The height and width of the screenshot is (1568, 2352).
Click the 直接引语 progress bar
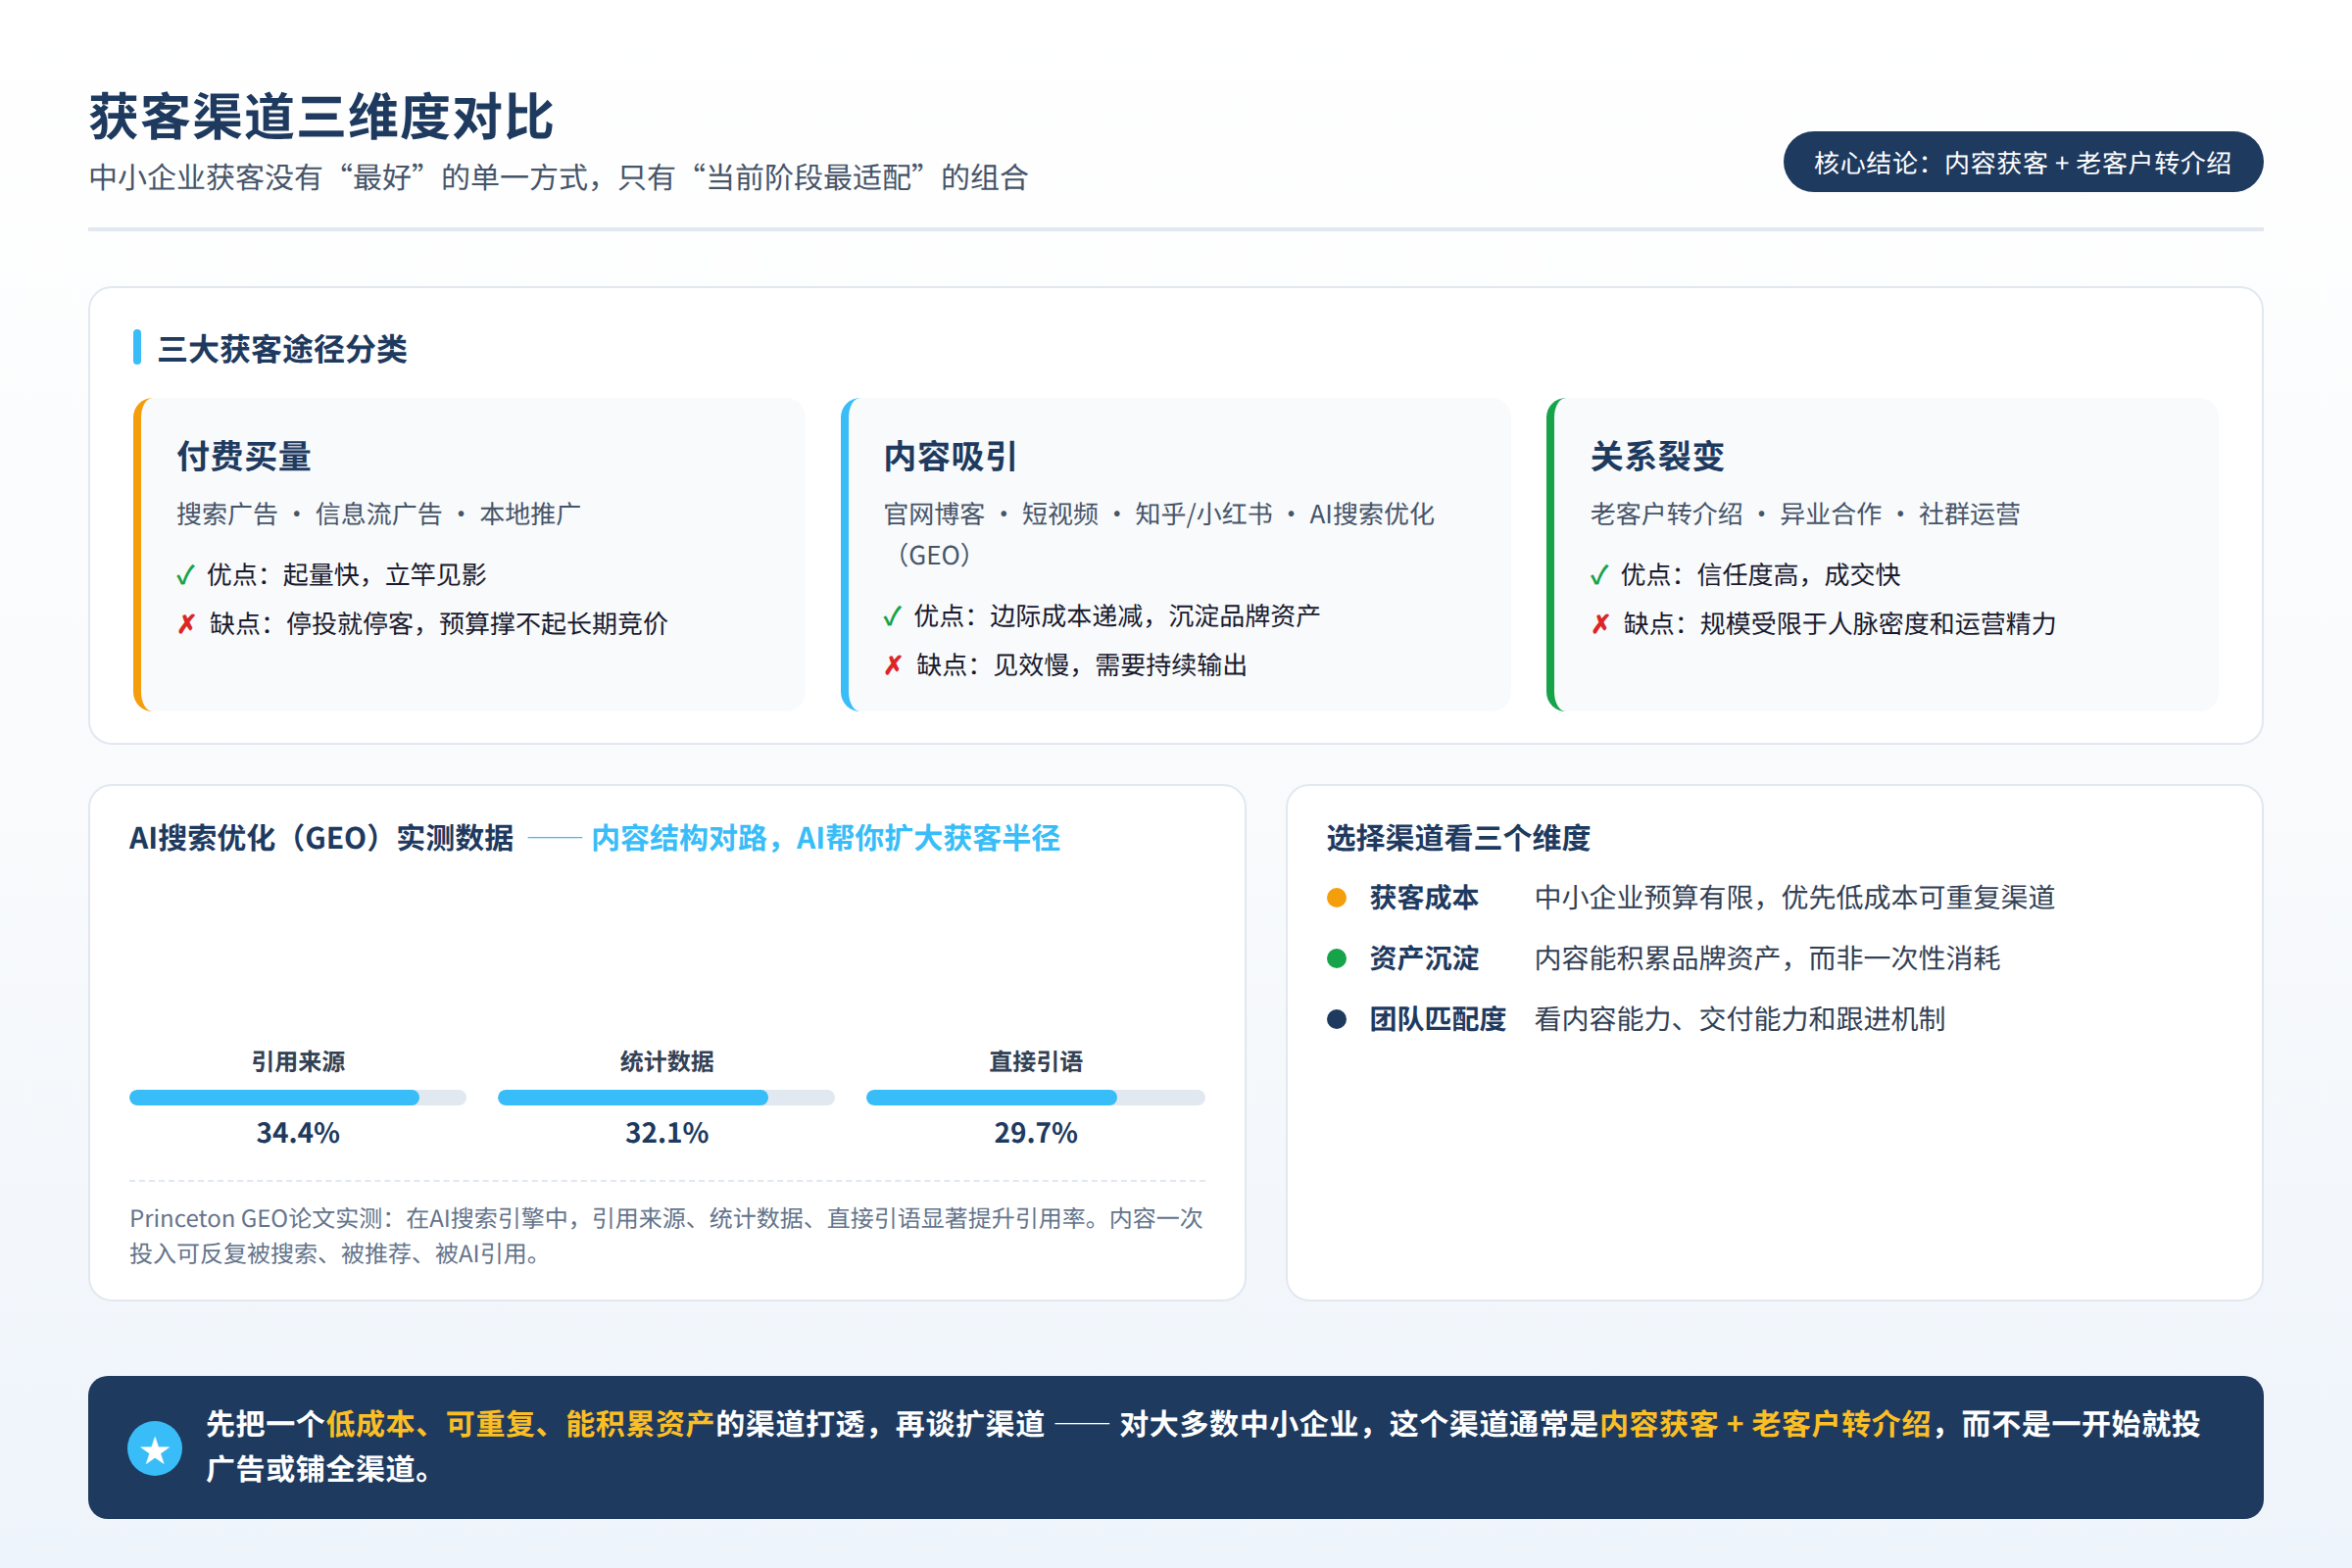click(1035, 1097)
